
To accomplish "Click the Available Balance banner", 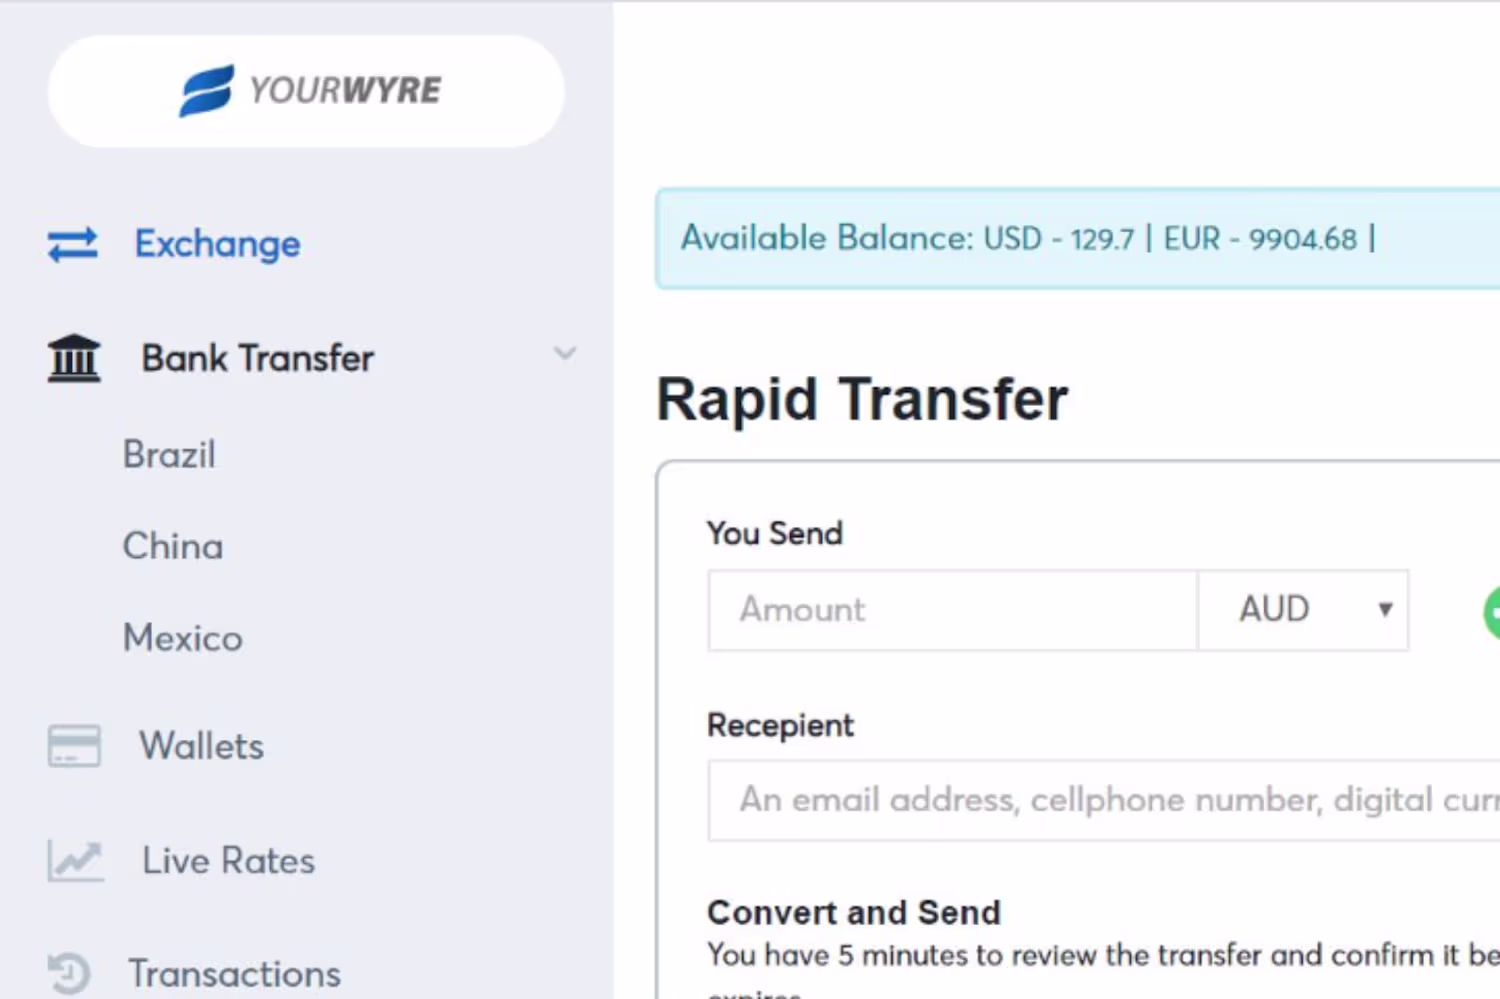I will pyautogui.click(x=1077, y=239).
